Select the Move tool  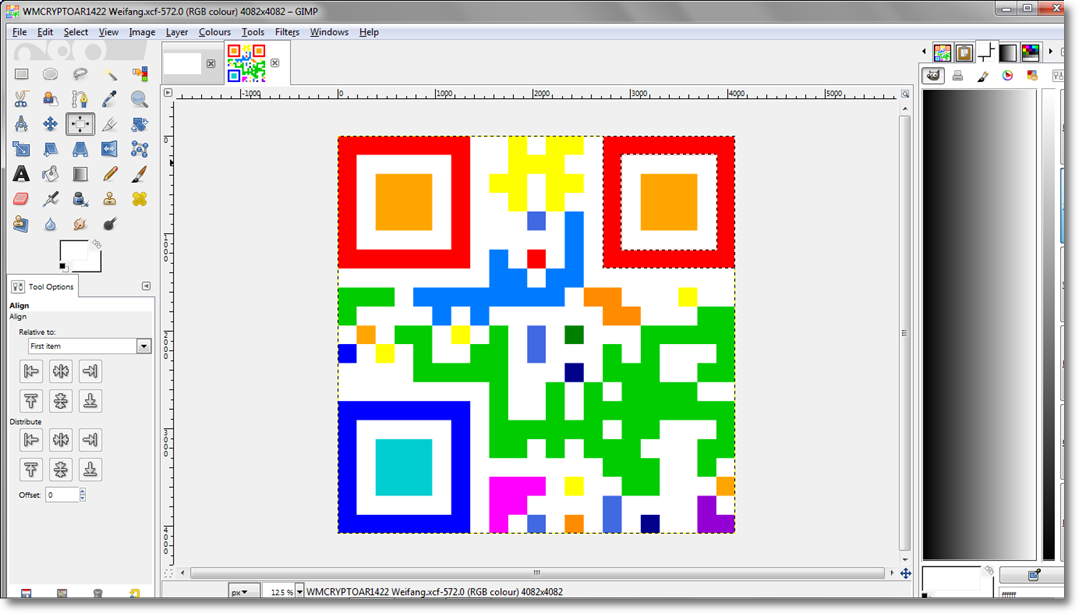pos(50,124)
